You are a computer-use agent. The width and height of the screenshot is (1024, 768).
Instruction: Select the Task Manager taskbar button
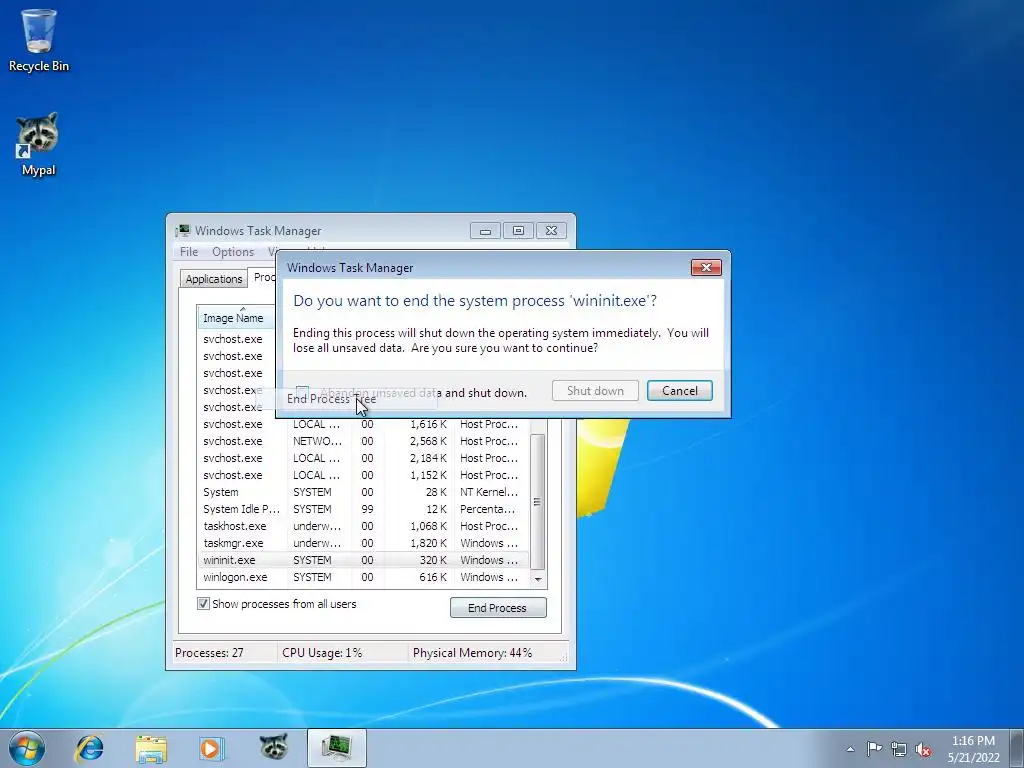point(337,748)
